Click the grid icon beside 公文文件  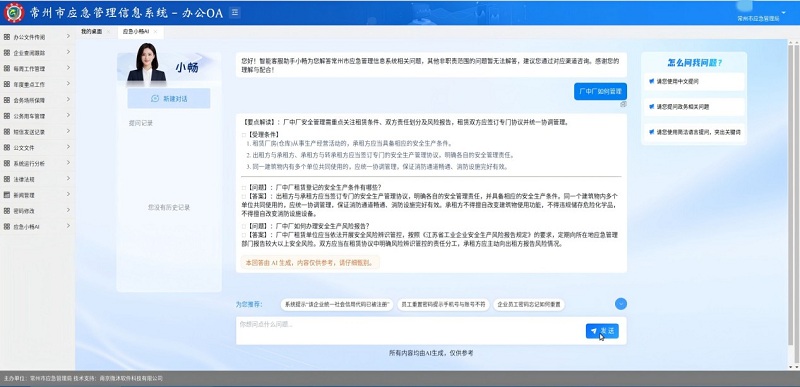tap(7, 147)
